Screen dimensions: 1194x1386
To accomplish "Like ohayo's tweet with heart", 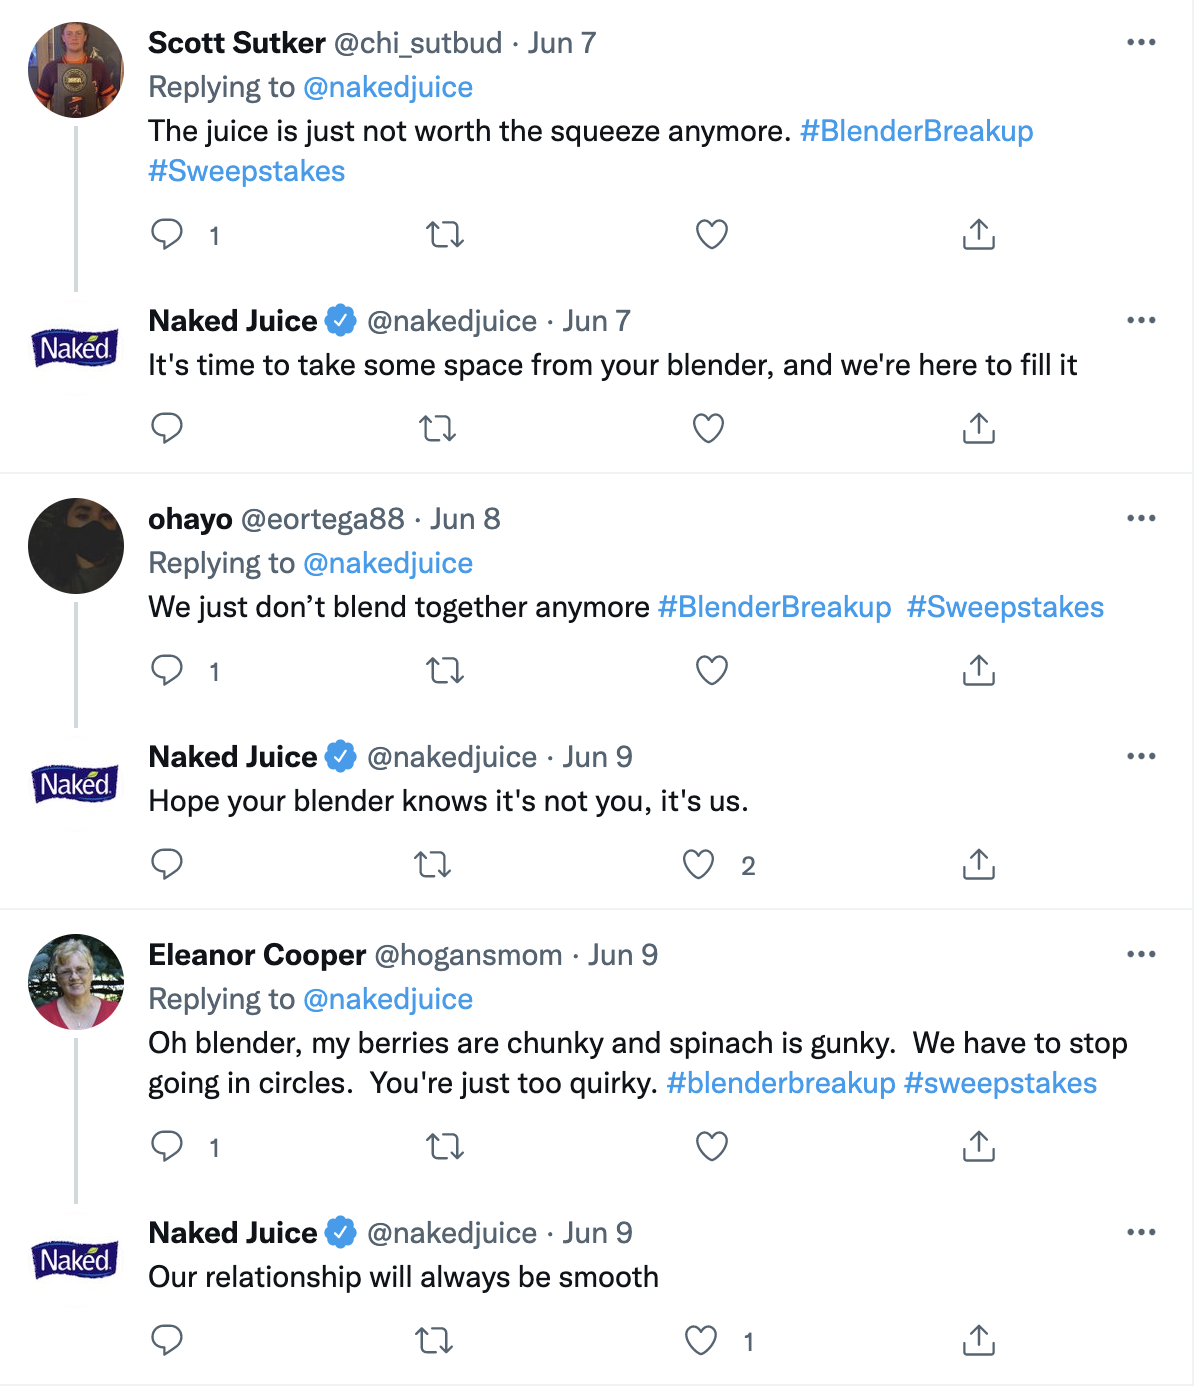I will point(711,670).
